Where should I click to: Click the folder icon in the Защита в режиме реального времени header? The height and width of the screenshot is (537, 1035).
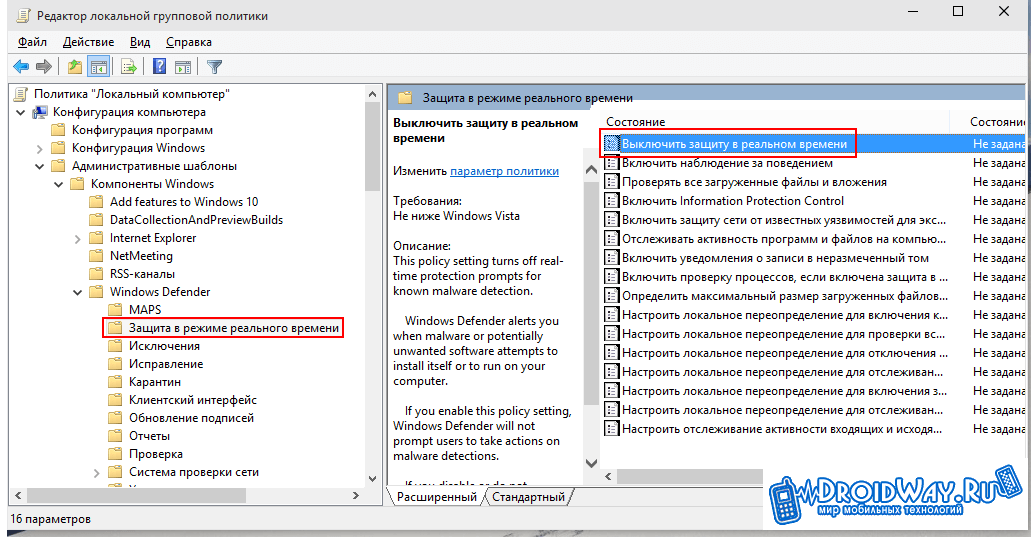coord(405,98)
